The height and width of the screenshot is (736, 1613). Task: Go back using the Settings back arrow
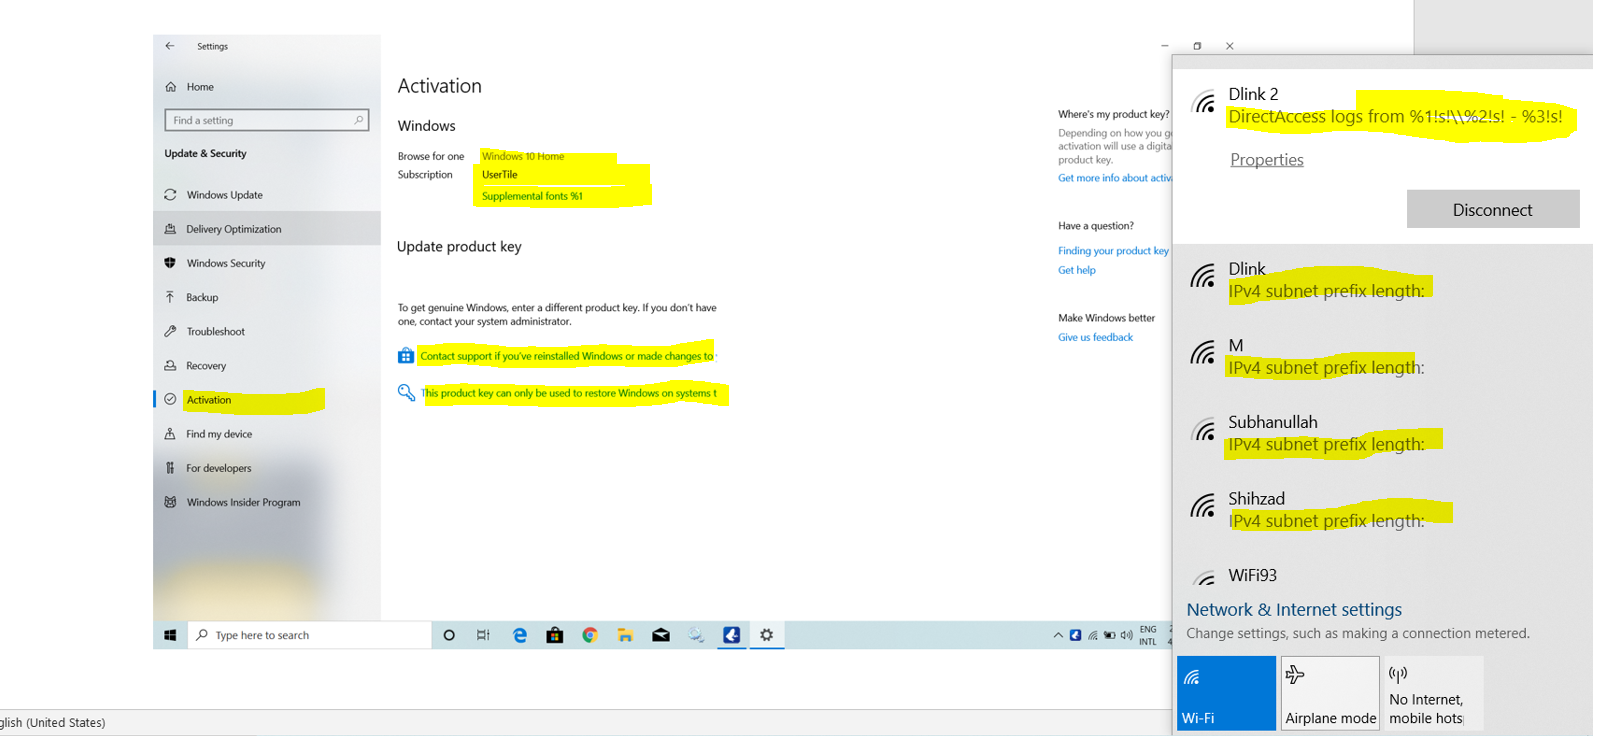pyautogui.click(x=170, y=46)
